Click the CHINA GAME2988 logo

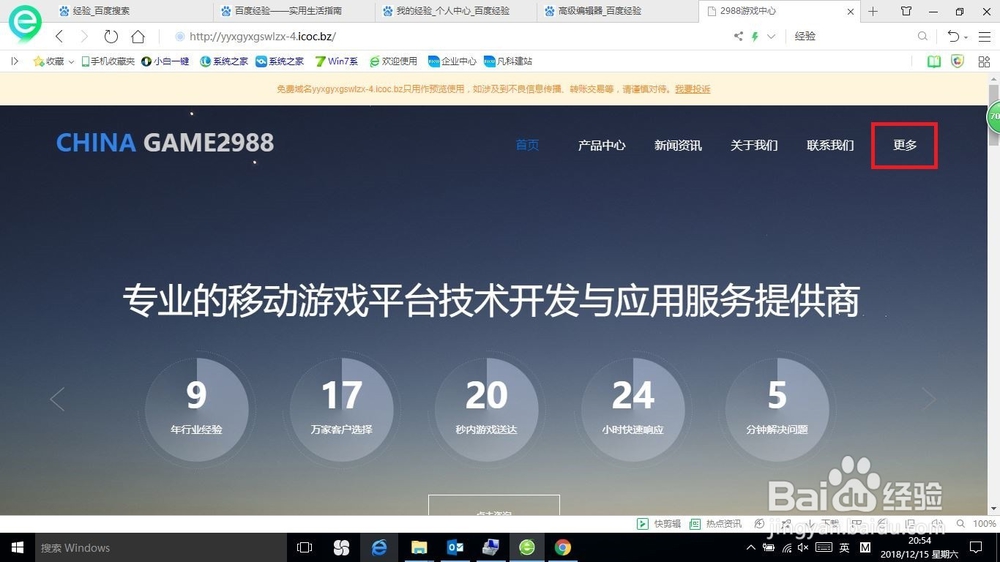click(x=165, y=142)
